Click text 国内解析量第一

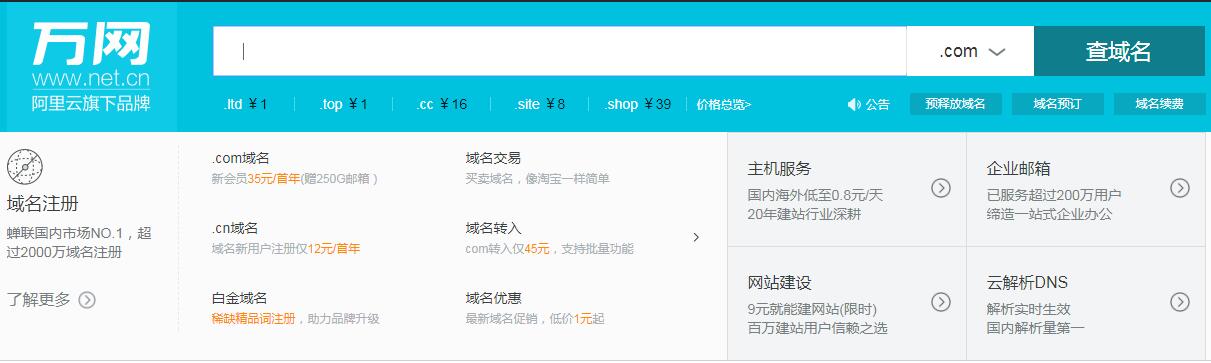point(1035,328)
